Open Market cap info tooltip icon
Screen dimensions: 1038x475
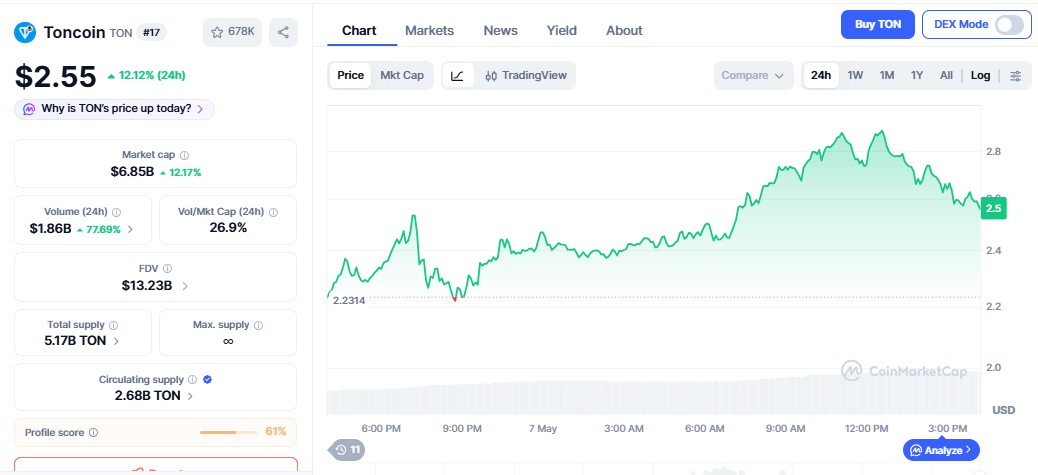(x=185, y=155)
